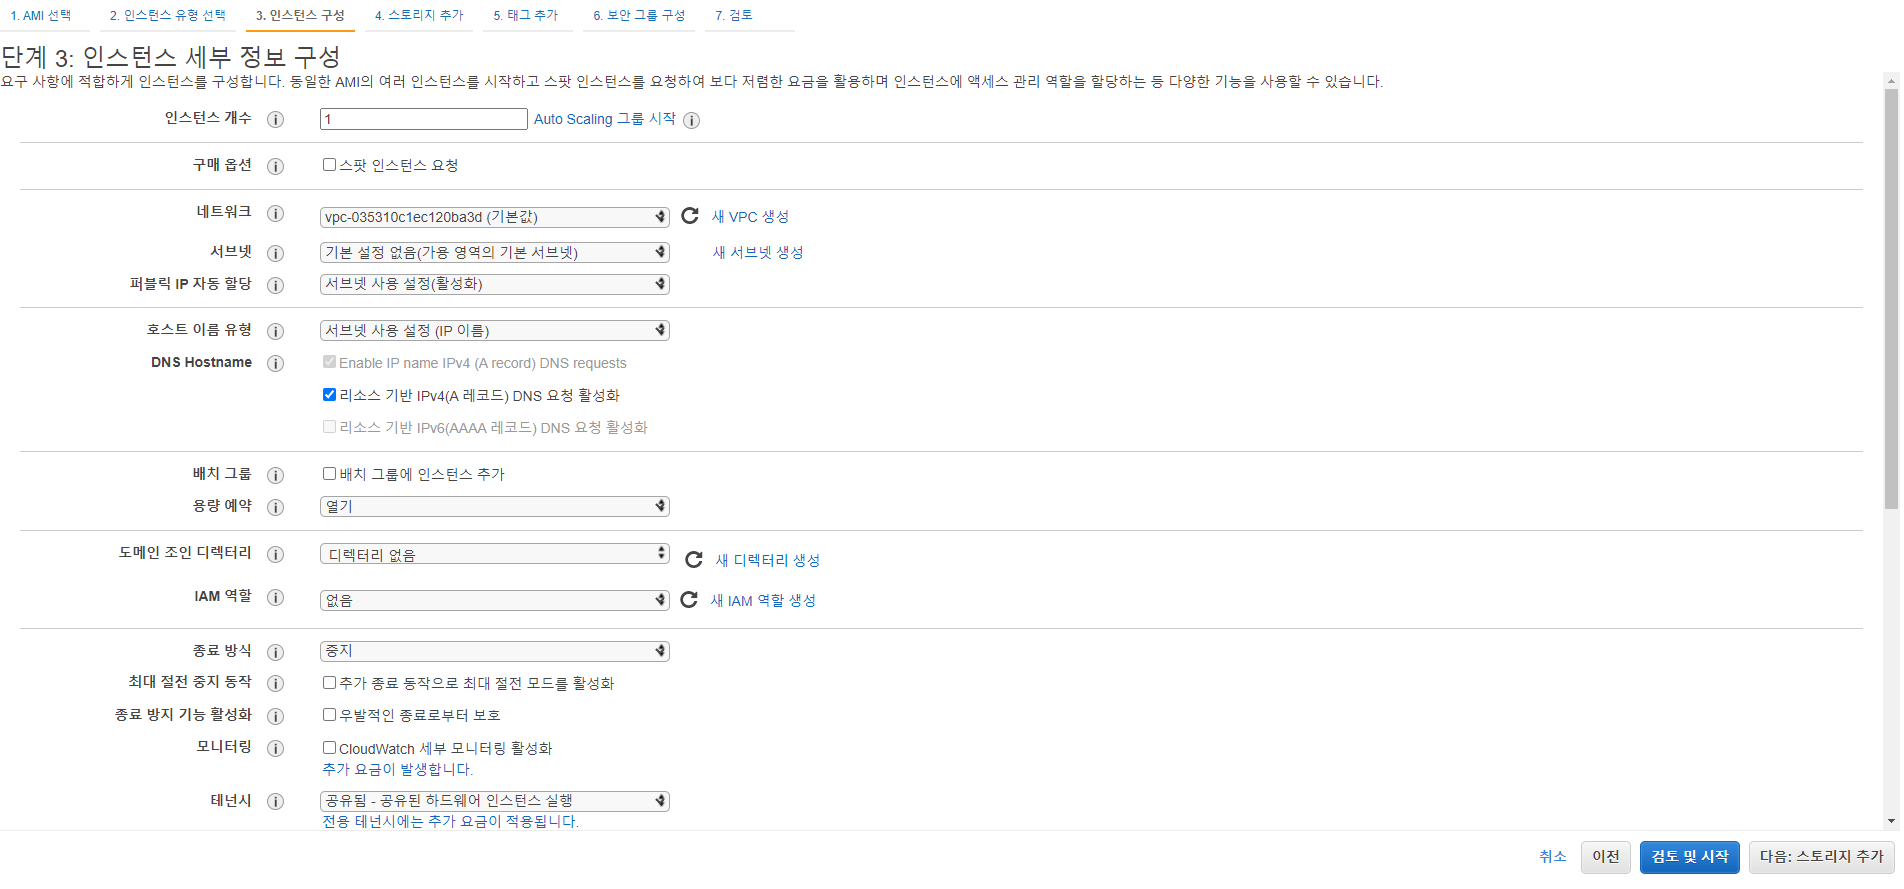Open the 새 서브넷 생성 link

point(758,253)
